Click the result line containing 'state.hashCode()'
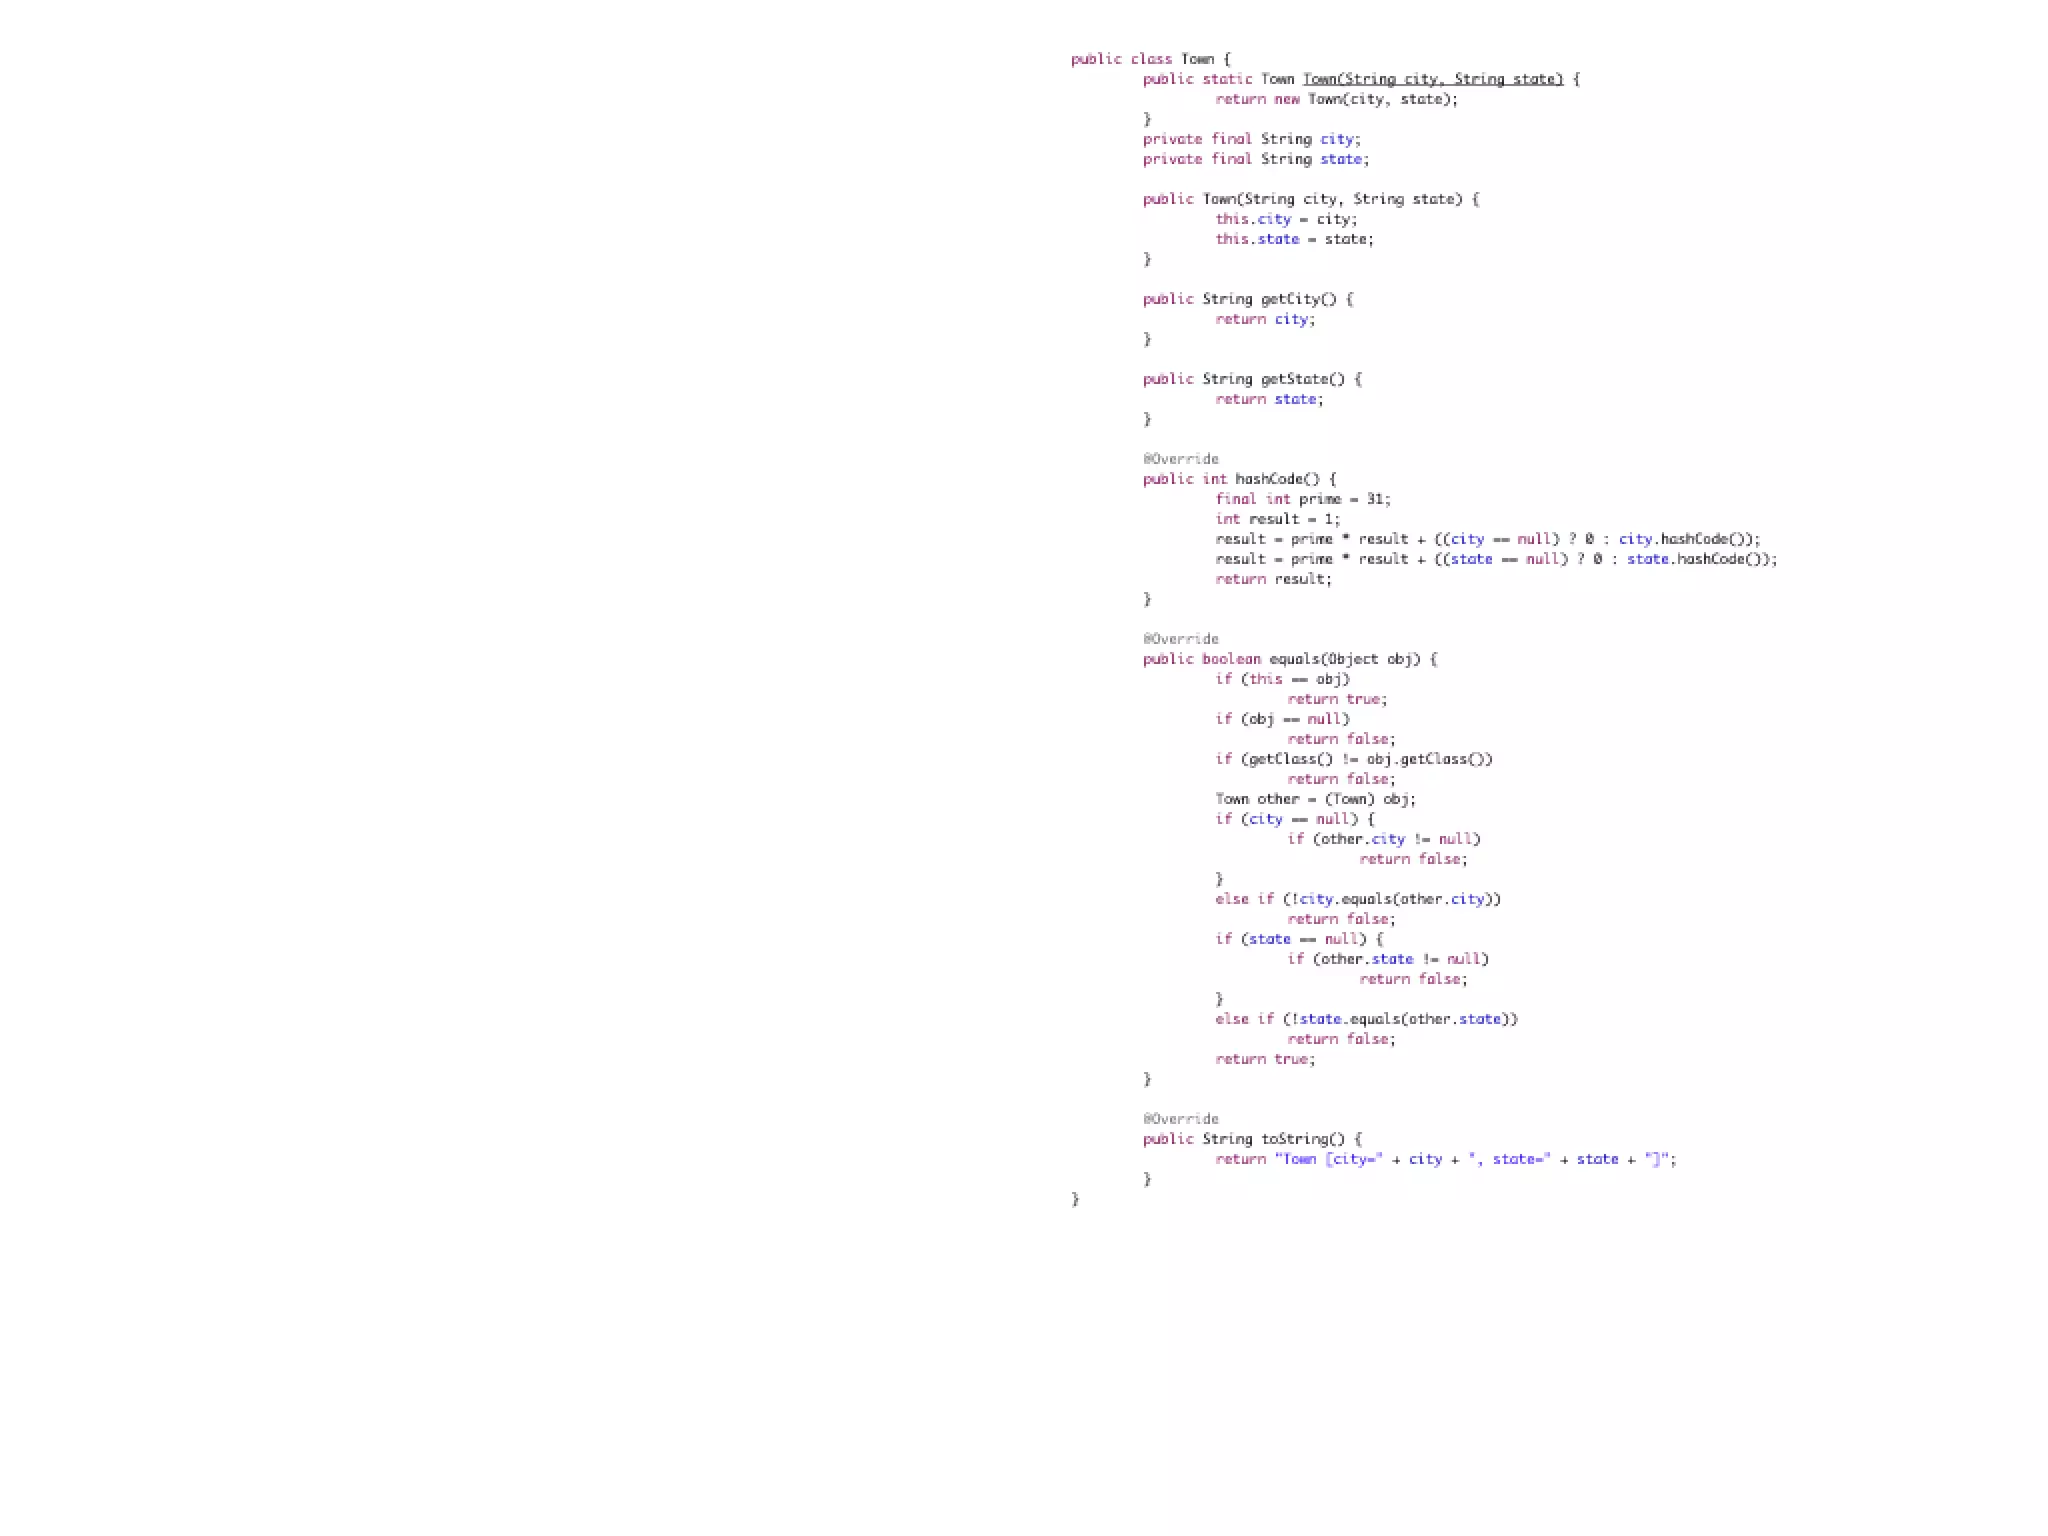Screen dimensions: 2048x1536 [1497, 559]
